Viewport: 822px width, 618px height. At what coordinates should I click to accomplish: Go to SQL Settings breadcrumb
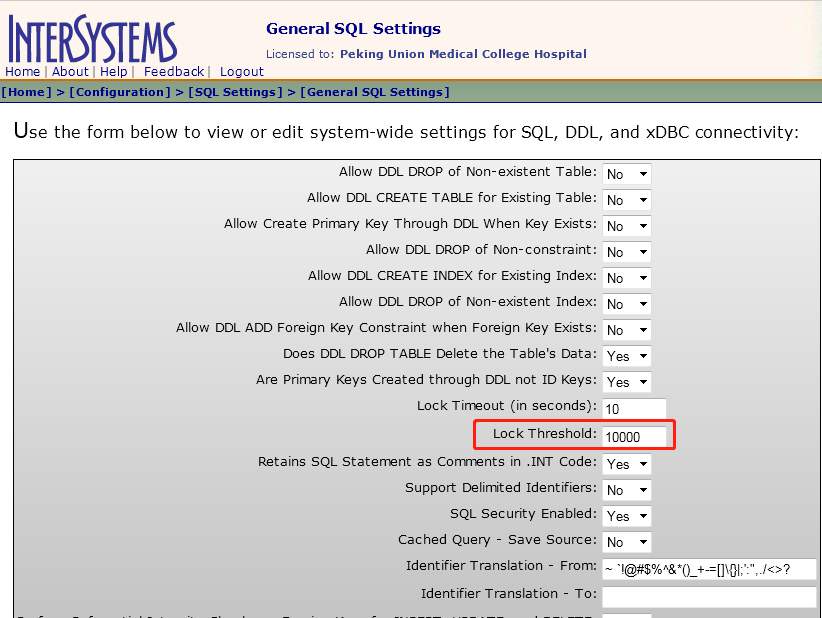[235, 92]
